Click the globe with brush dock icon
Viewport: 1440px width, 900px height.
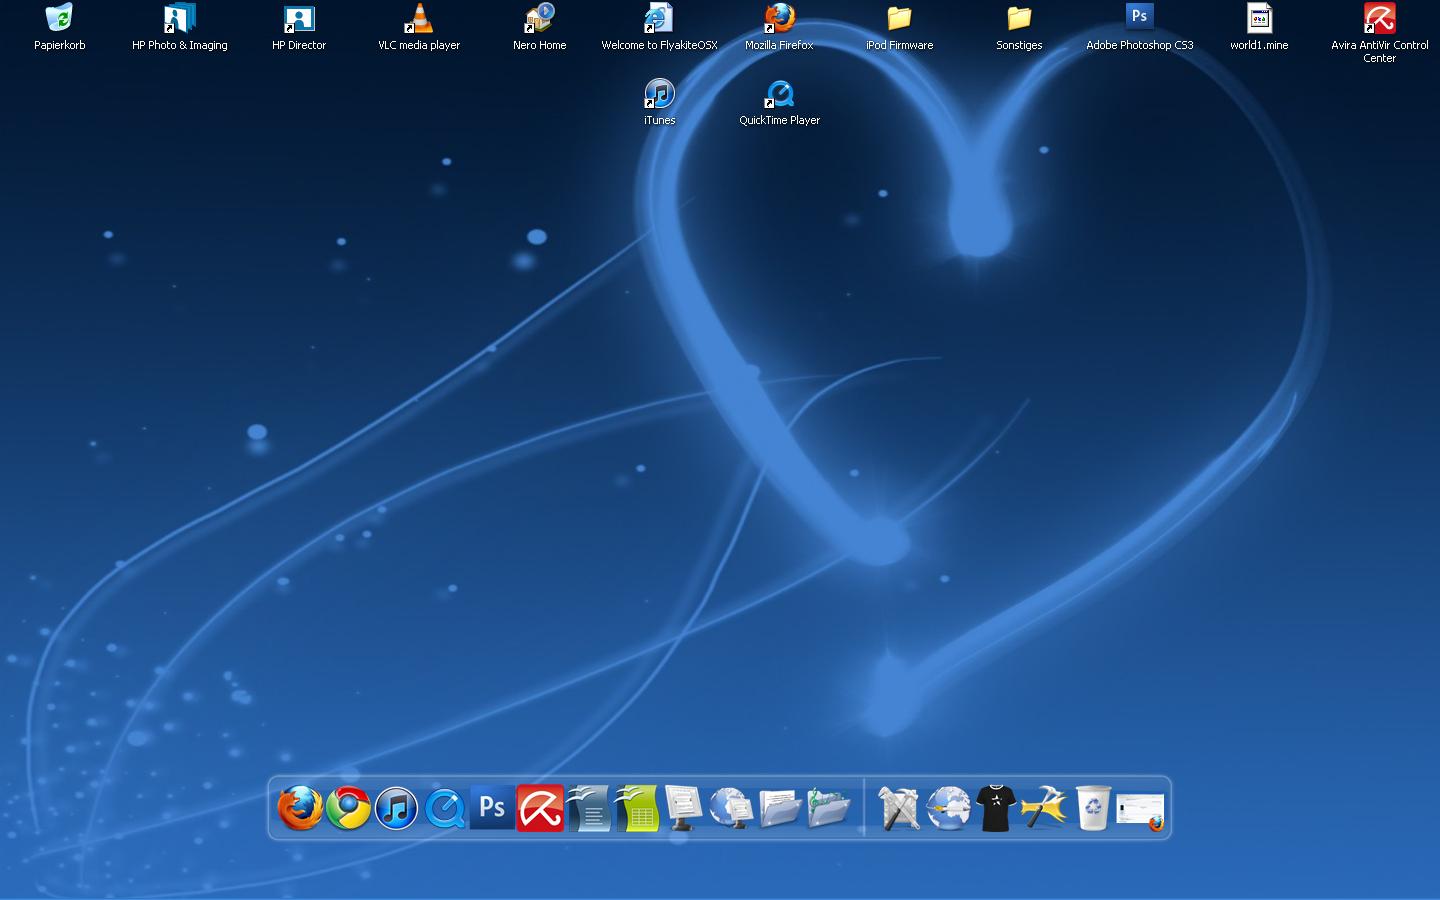[947, 808]
